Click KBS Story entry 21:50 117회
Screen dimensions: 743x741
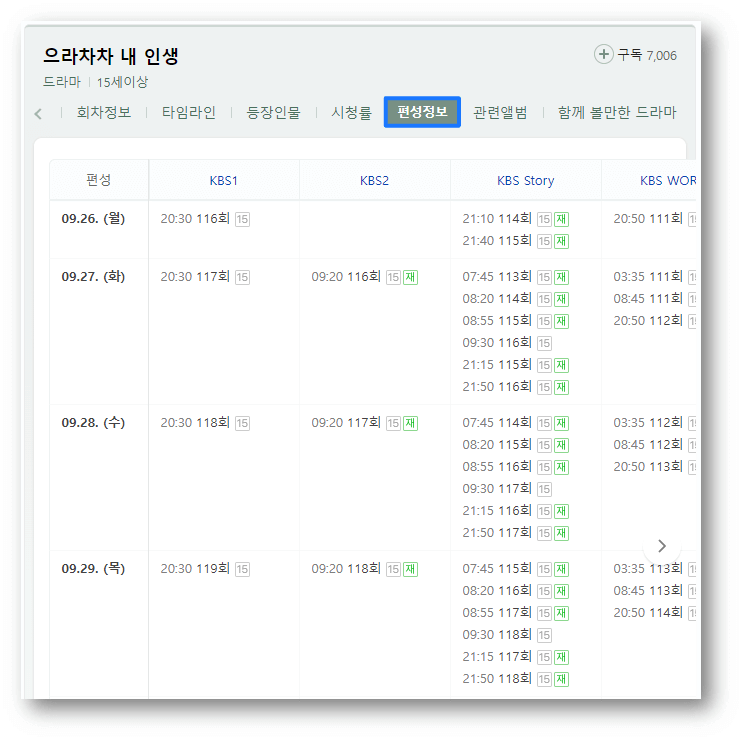pyautogui.click(x=497, y=533)
